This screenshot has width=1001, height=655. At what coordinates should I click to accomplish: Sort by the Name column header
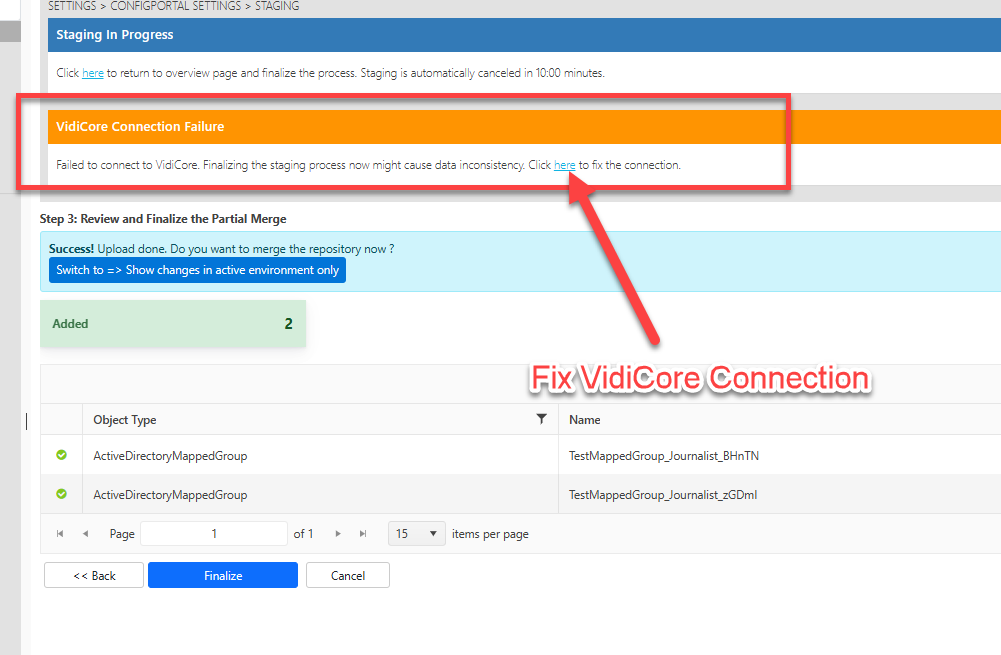tap(585, 420)
